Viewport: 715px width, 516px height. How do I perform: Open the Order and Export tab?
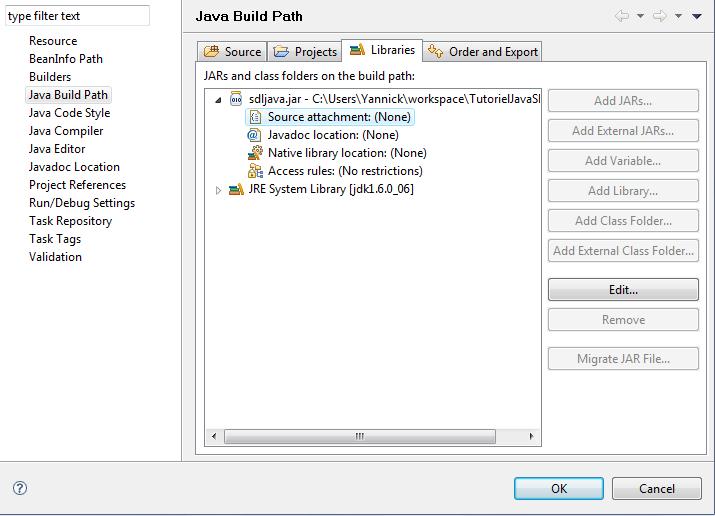[x=483, y=52]
